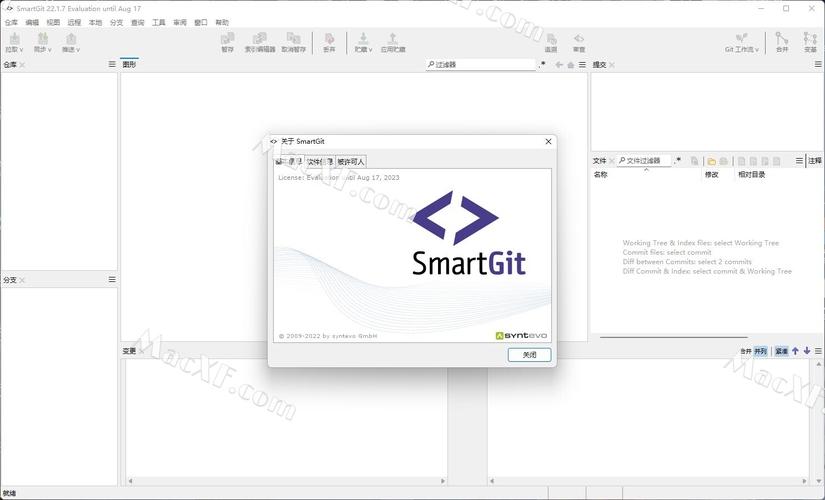Image resolution: width=825 pixels, height=500 pixels.
Task: Click the Pull (拉取) toolbar icon
Action: pos(14,42)
